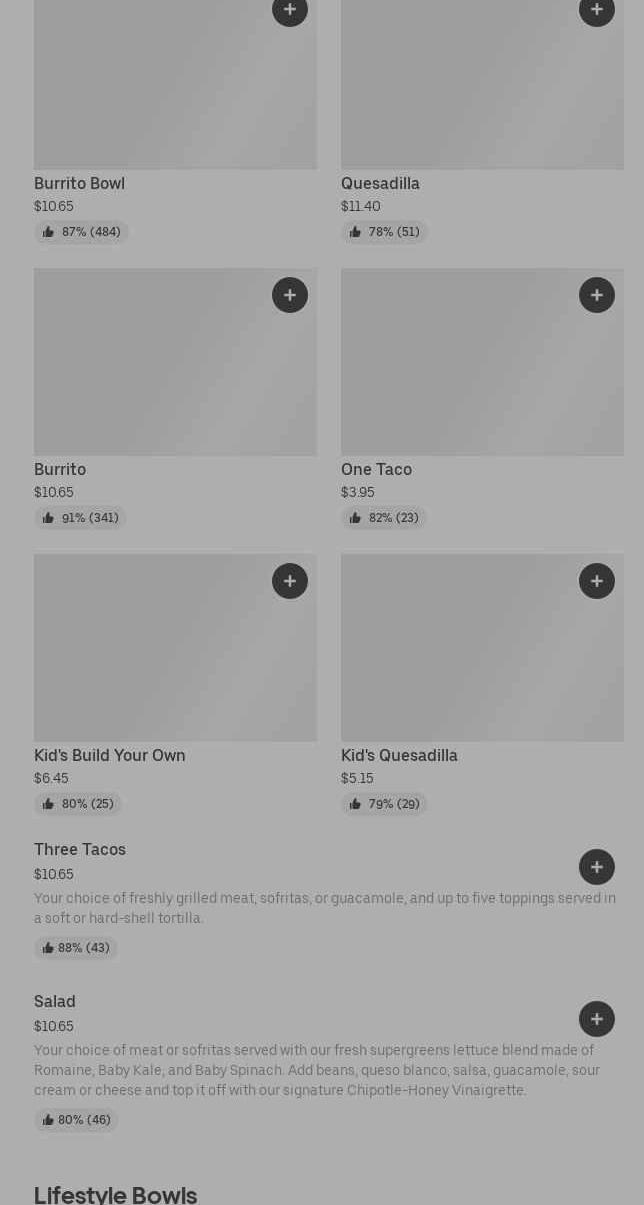Add Burrito with the plus icon
The height and width of the screenshot is (1205, 644).
[290, 295]
